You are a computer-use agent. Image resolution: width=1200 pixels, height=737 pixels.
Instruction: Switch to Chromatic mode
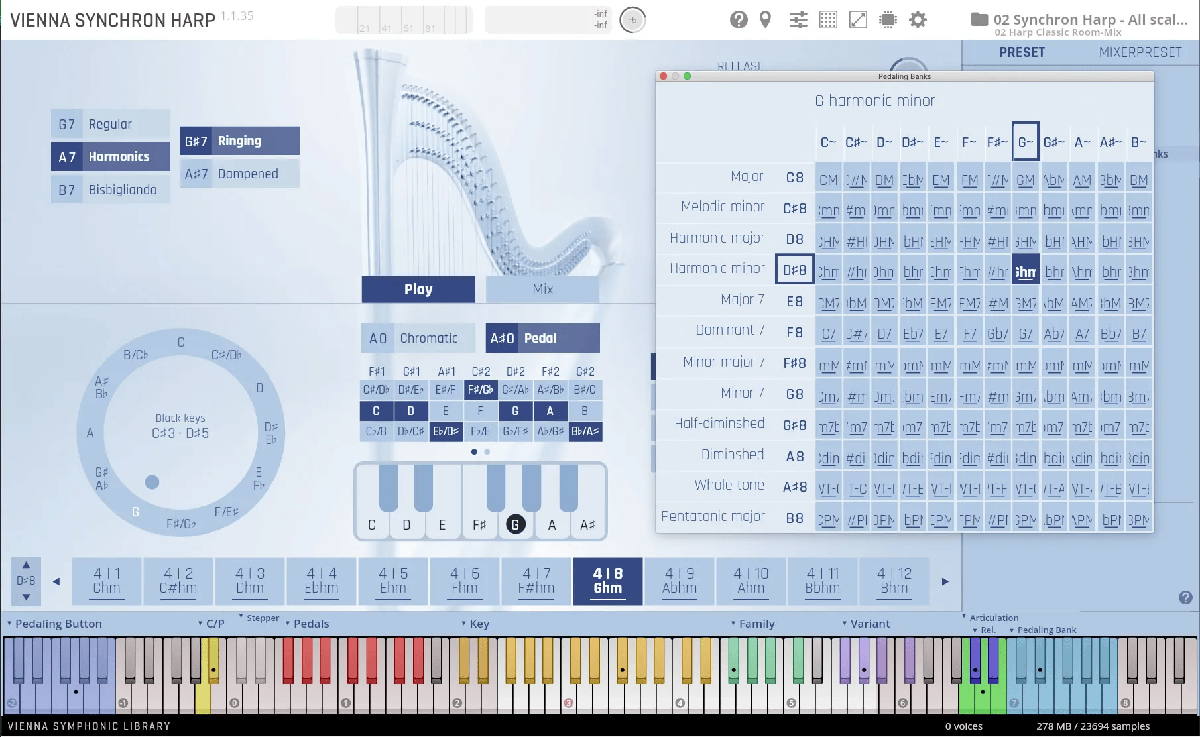[417, 338]
